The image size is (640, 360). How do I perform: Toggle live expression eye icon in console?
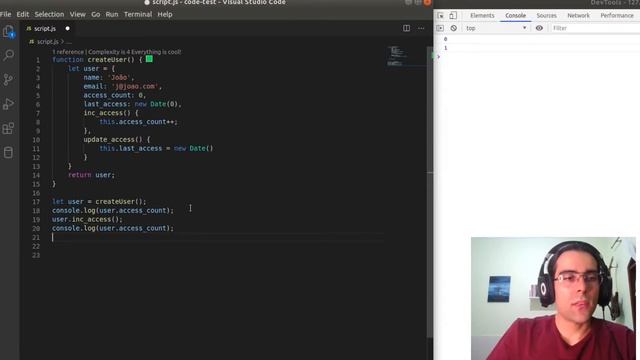coord(539,28)
